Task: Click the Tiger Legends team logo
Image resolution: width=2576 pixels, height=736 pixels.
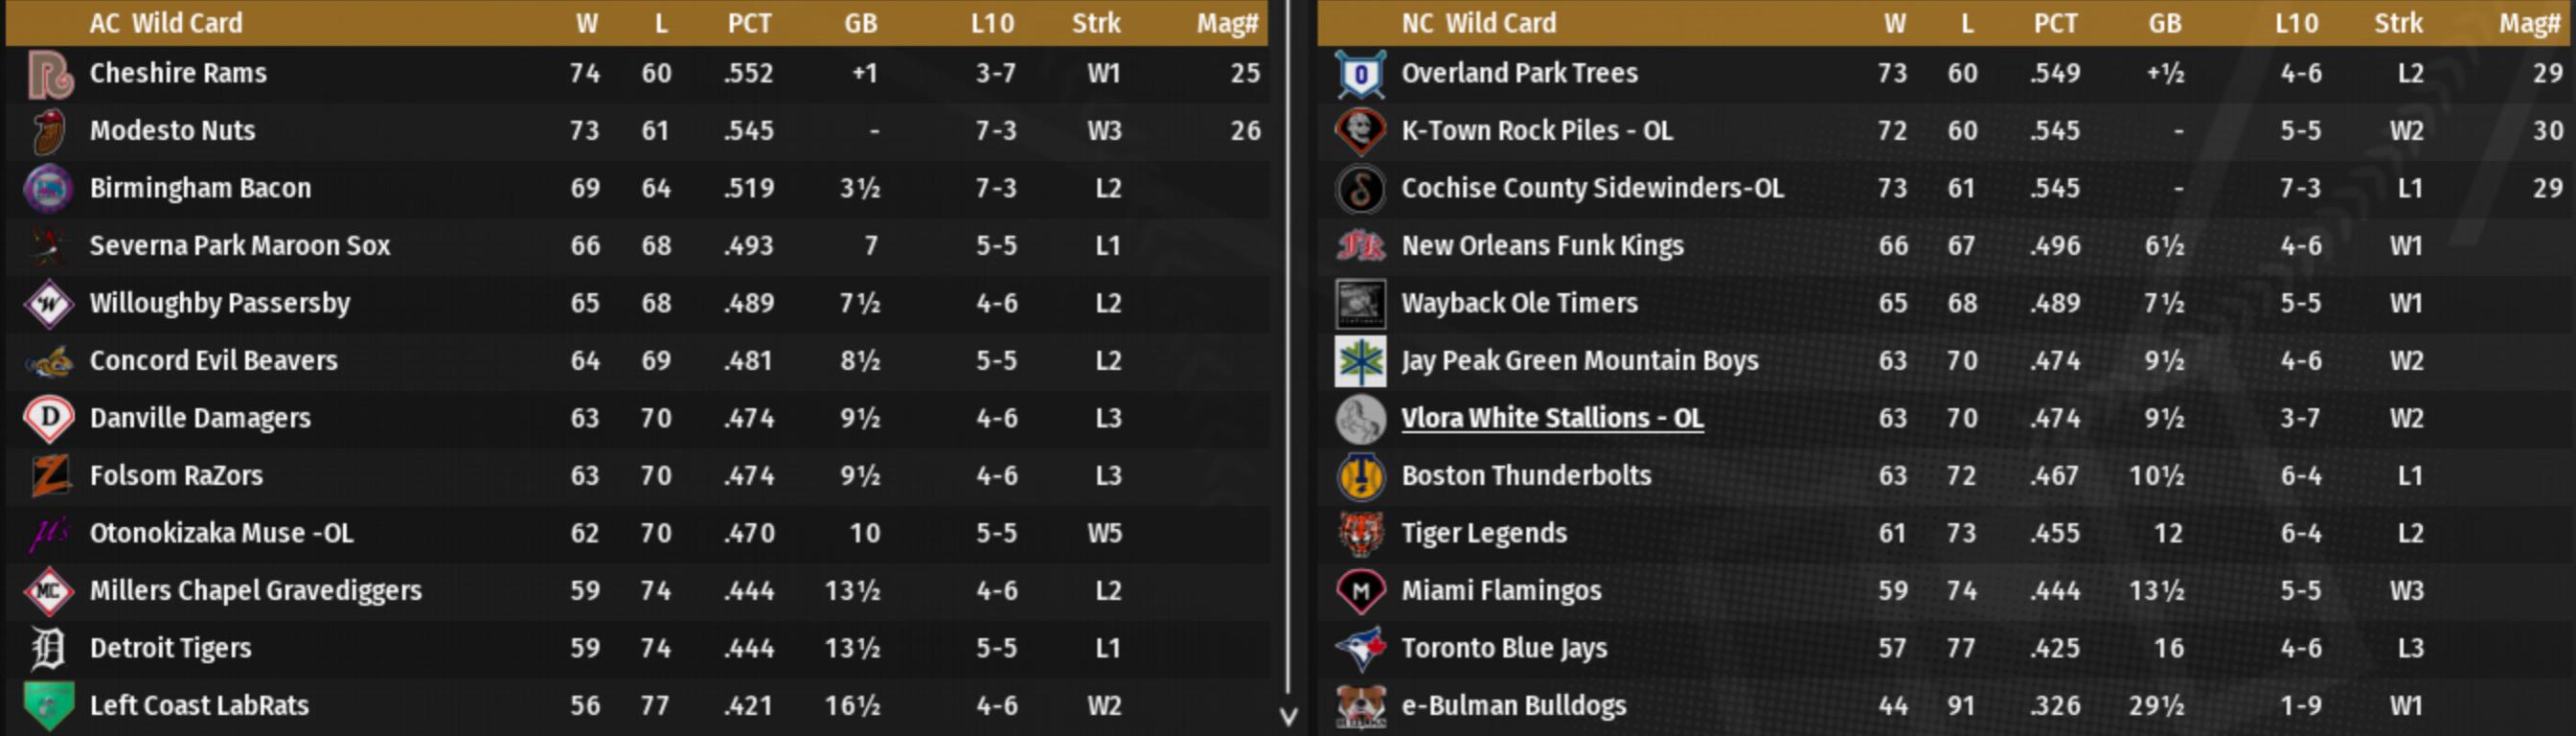Action: pos(1360,533)
